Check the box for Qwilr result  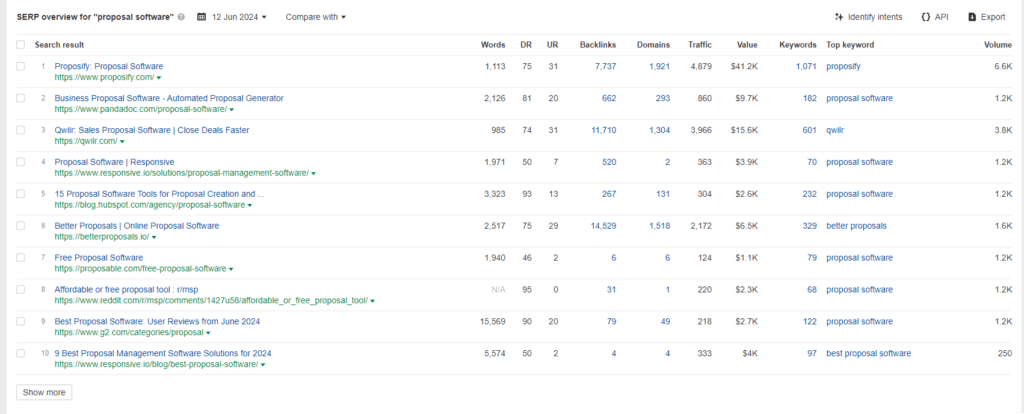[x=20, y=130]
